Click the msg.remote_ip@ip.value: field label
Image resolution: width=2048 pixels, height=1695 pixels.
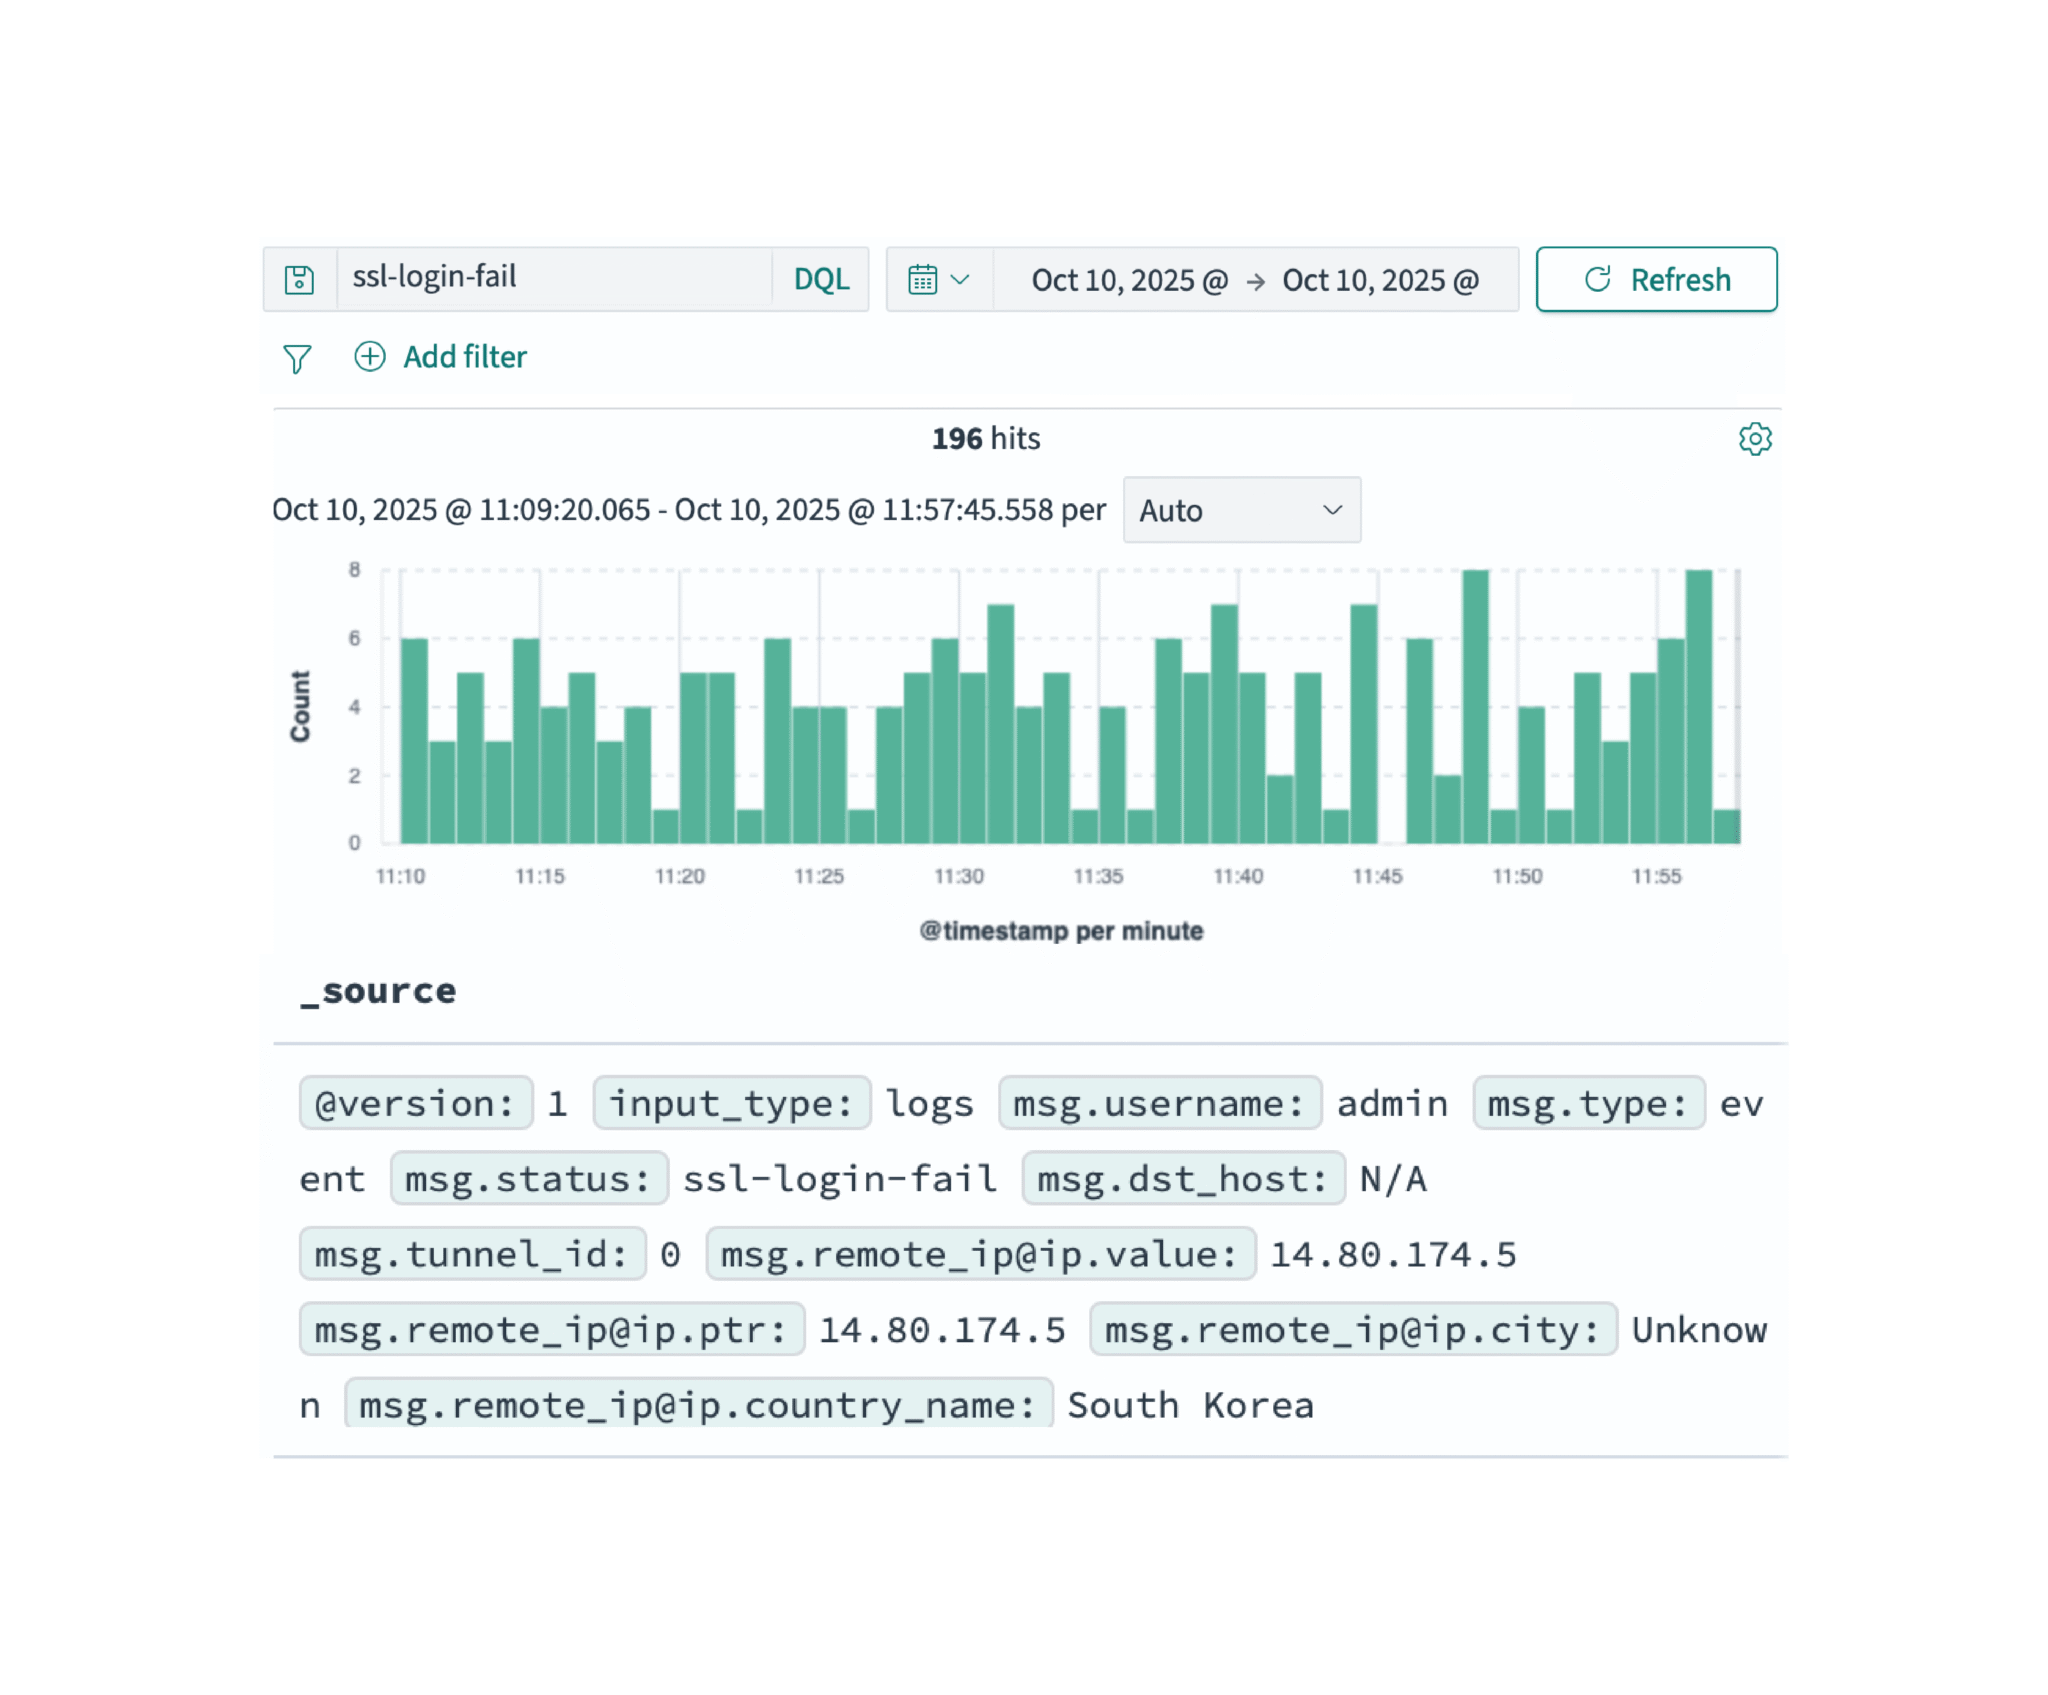(980, 1253)
